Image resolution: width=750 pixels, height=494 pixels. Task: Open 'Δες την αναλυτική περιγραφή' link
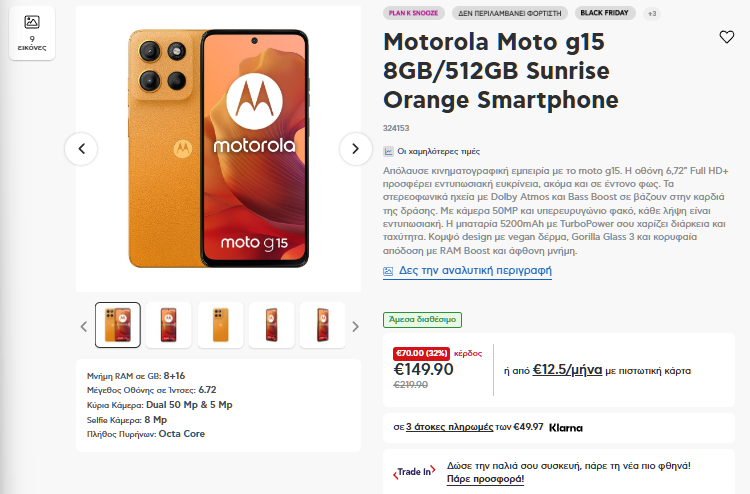click(475, 271)
